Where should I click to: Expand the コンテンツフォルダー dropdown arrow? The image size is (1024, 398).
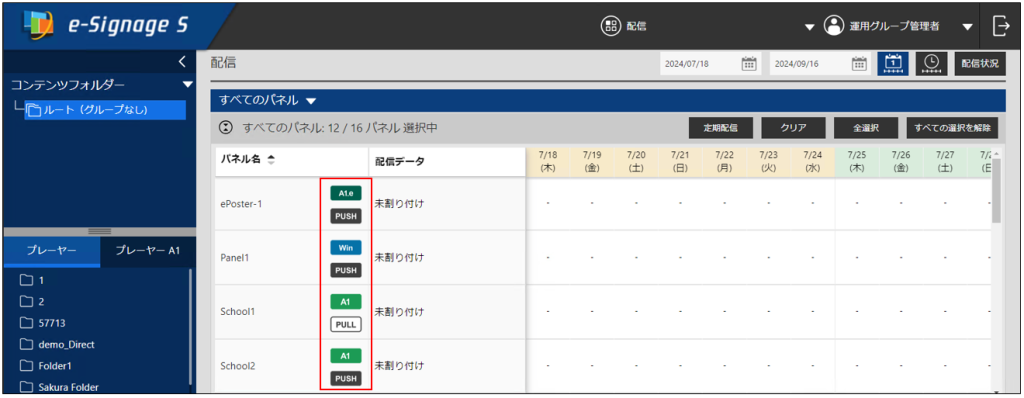[x=188, y=84]
